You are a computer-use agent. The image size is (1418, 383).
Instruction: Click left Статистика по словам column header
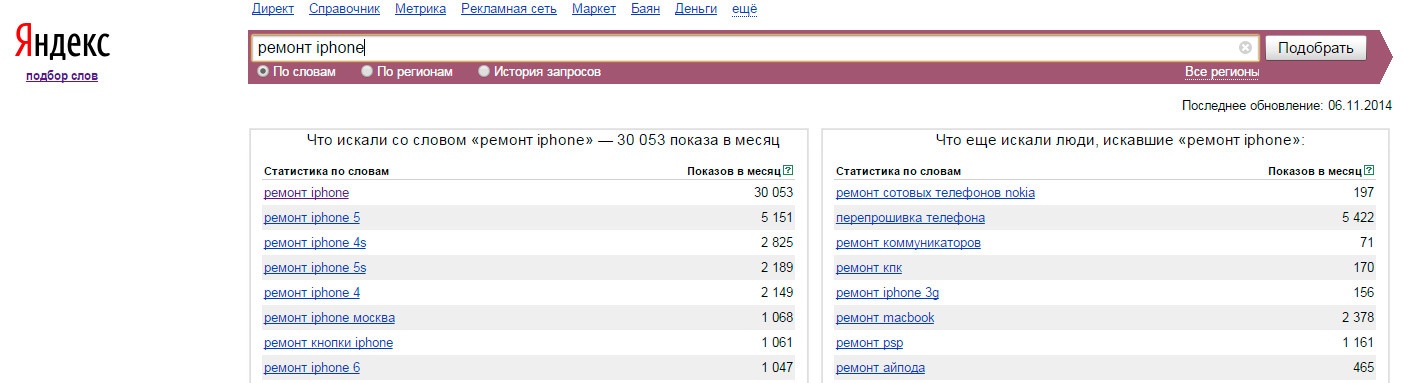click(x=326, y=171)
